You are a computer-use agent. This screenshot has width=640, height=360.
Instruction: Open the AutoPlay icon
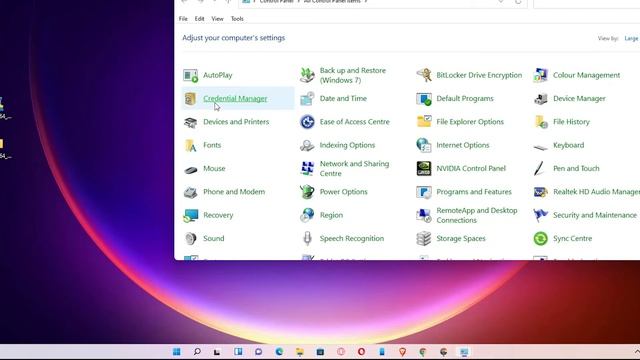[x=190, y=75]
